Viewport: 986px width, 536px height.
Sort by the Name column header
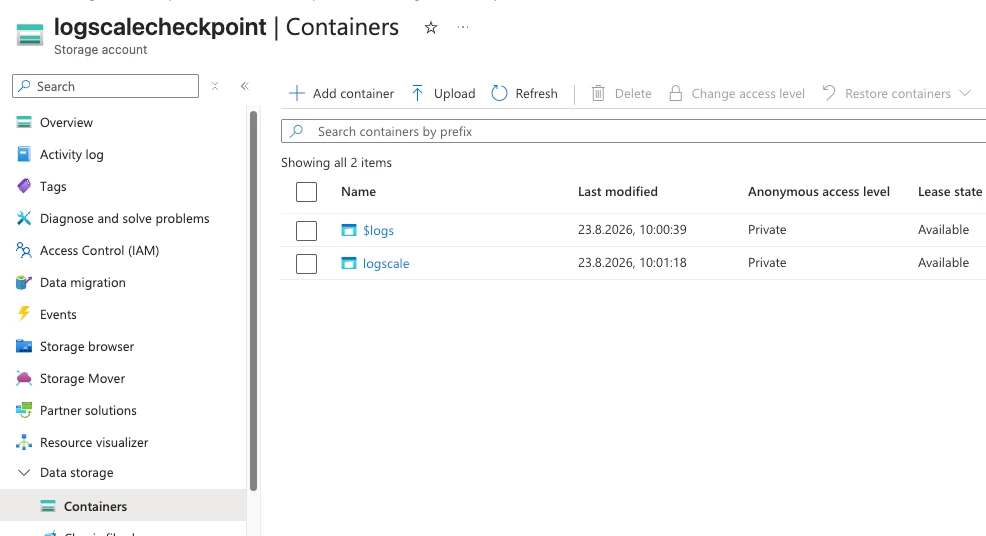tap(358, 191)
